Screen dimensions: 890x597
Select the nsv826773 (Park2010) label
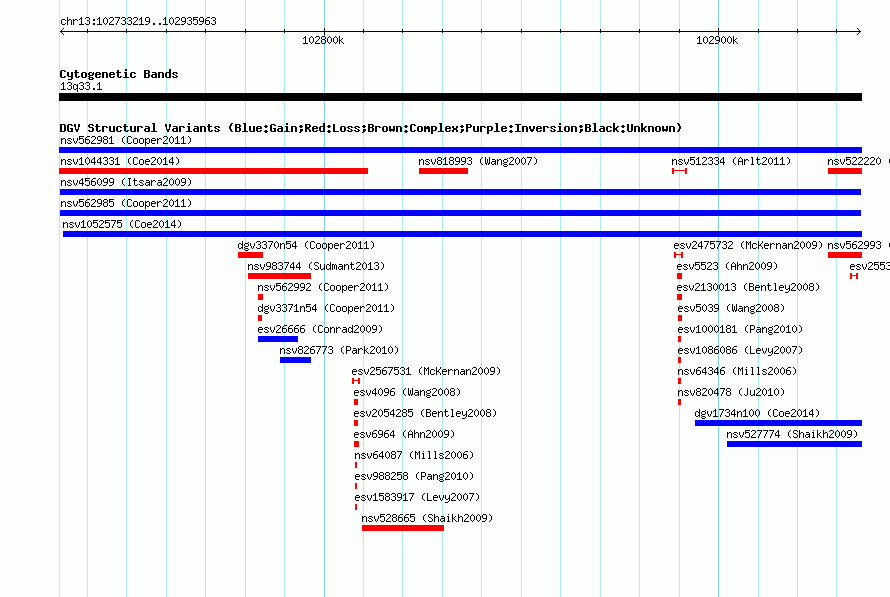[339, 350]
